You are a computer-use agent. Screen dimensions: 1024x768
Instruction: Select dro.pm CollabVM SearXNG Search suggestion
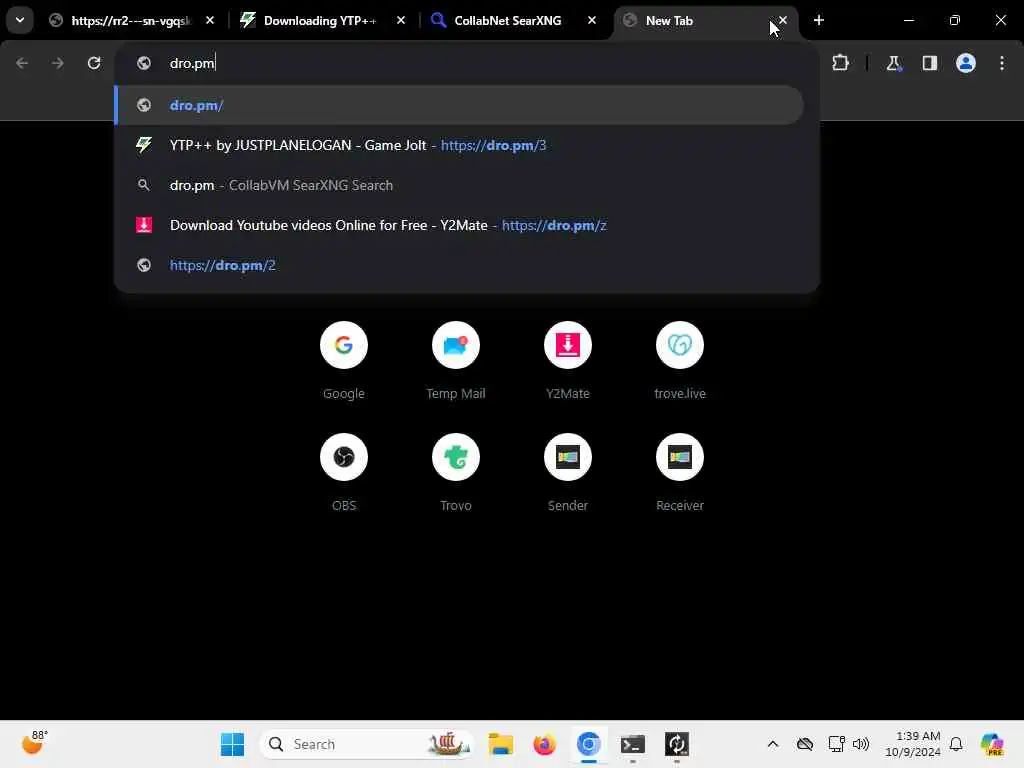pos(458,185)
